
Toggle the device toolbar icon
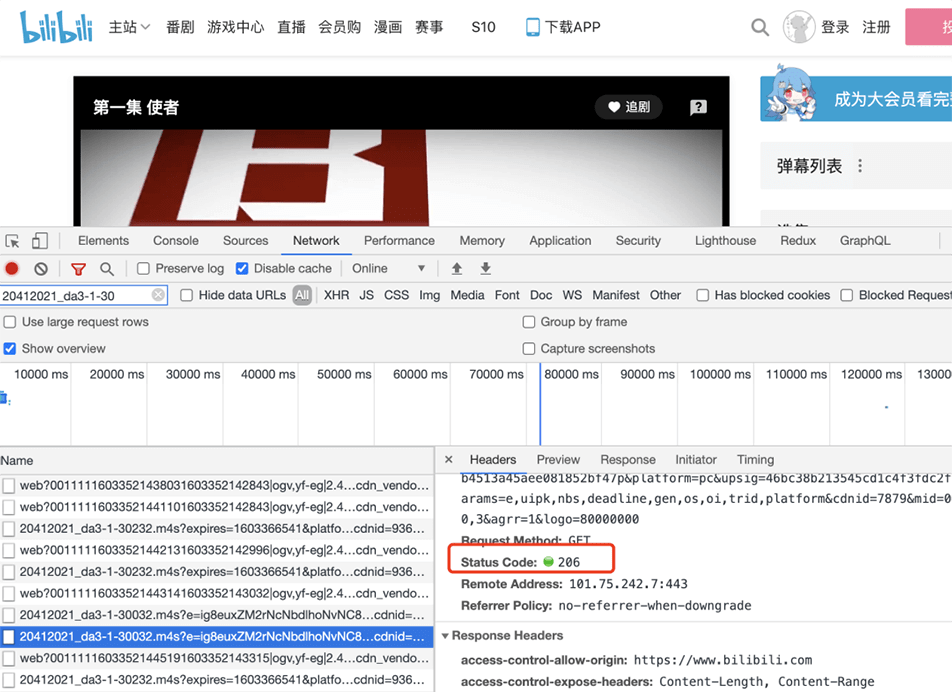tap(40, 241)
